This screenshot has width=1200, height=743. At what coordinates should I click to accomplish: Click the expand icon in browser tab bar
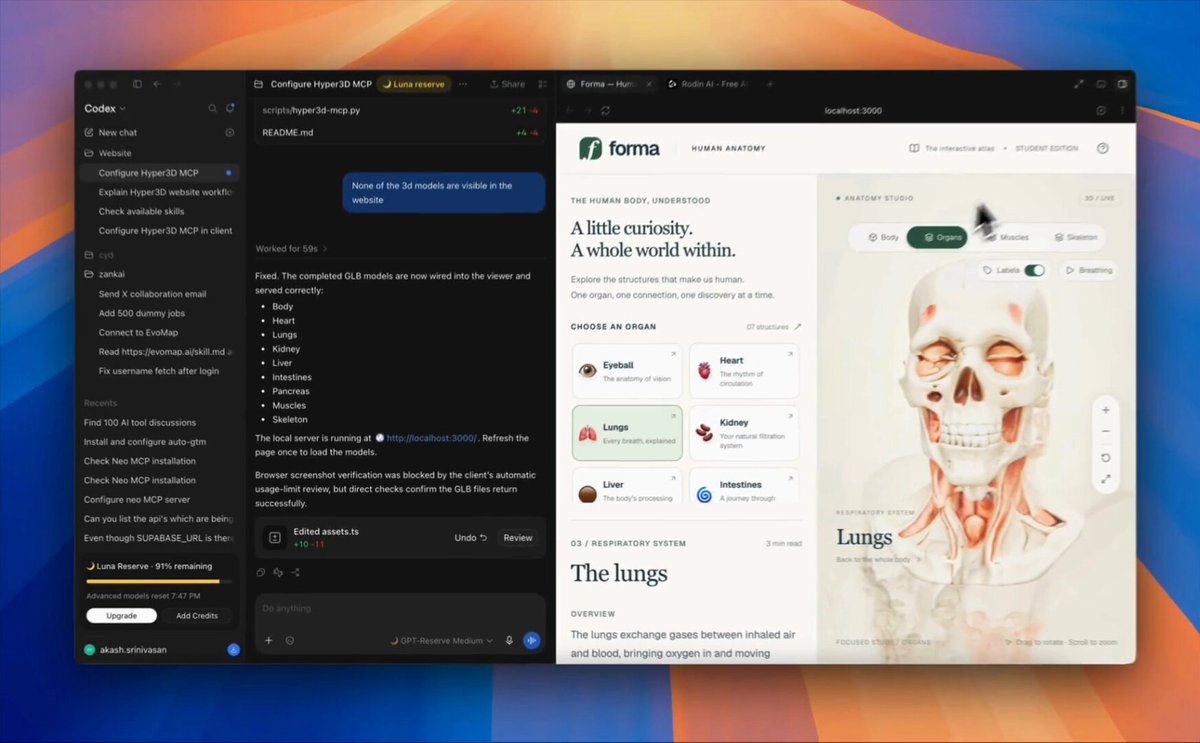coord(1079,84)
